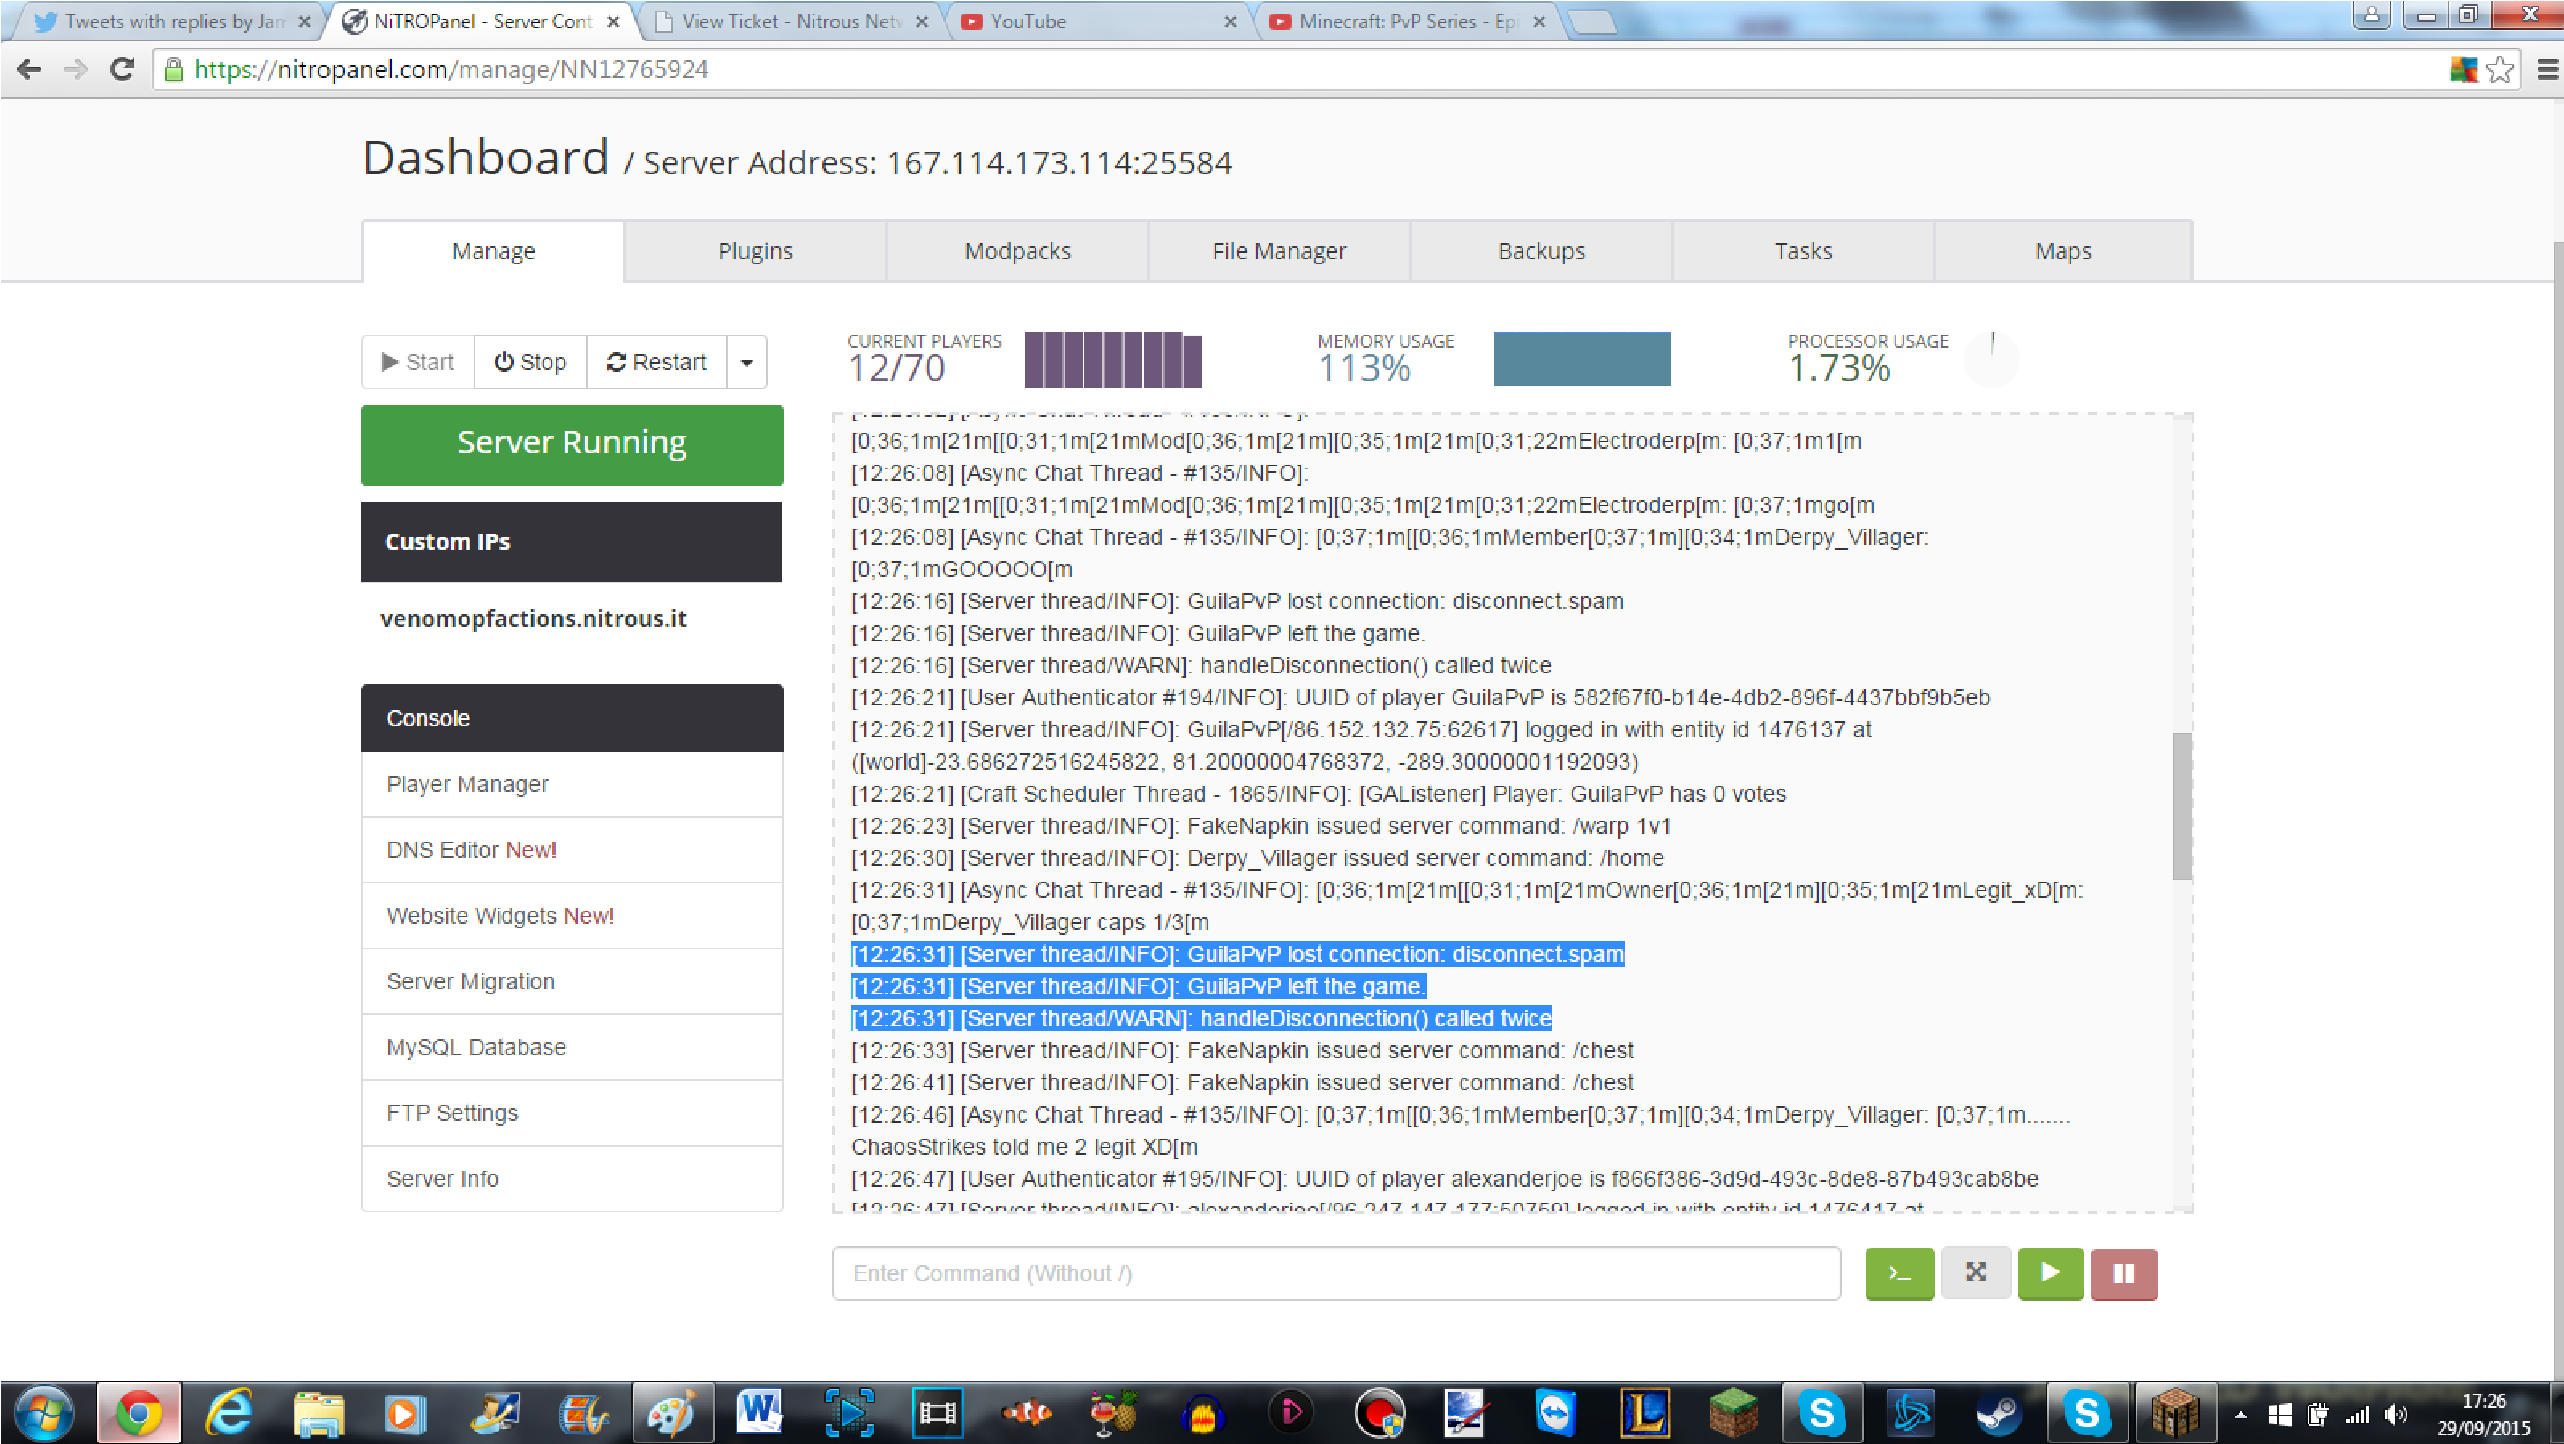
Task: Open the Player Manager
Action: point(467,784)
